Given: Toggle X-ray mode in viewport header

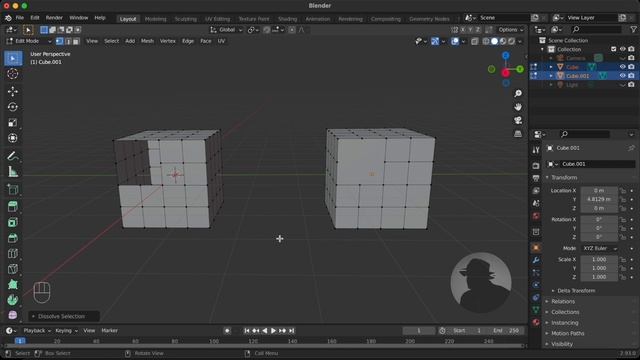Looking at the screenshot, I should click(474, 41).
